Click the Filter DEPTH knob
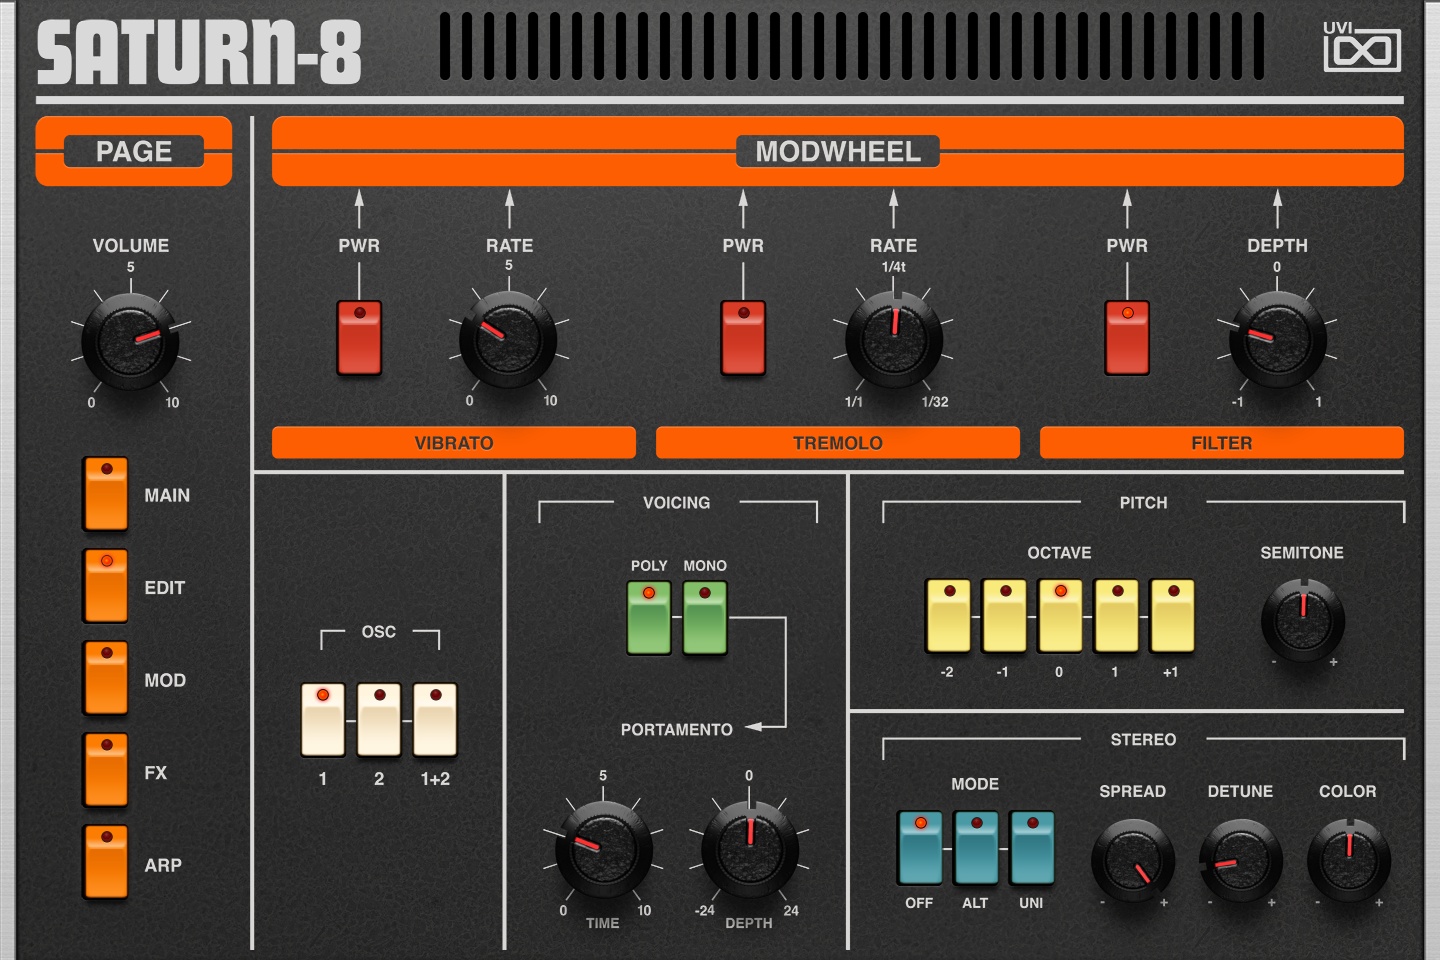This screenshot has width=1440, height=960. tap(1277, 340)
